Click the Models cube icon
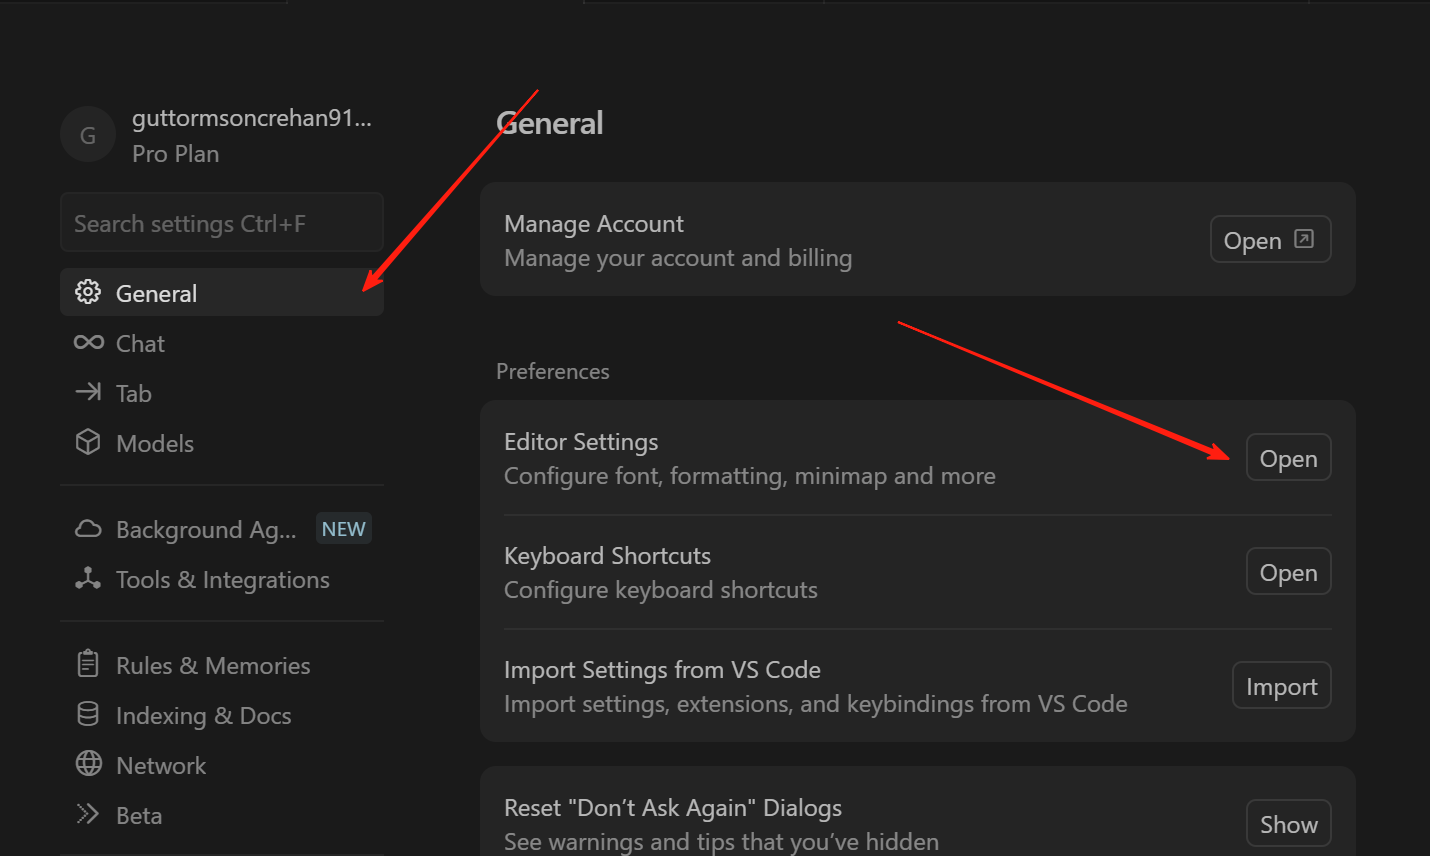The width and height of the screenshot is (1430, 856). coord(88,442)
